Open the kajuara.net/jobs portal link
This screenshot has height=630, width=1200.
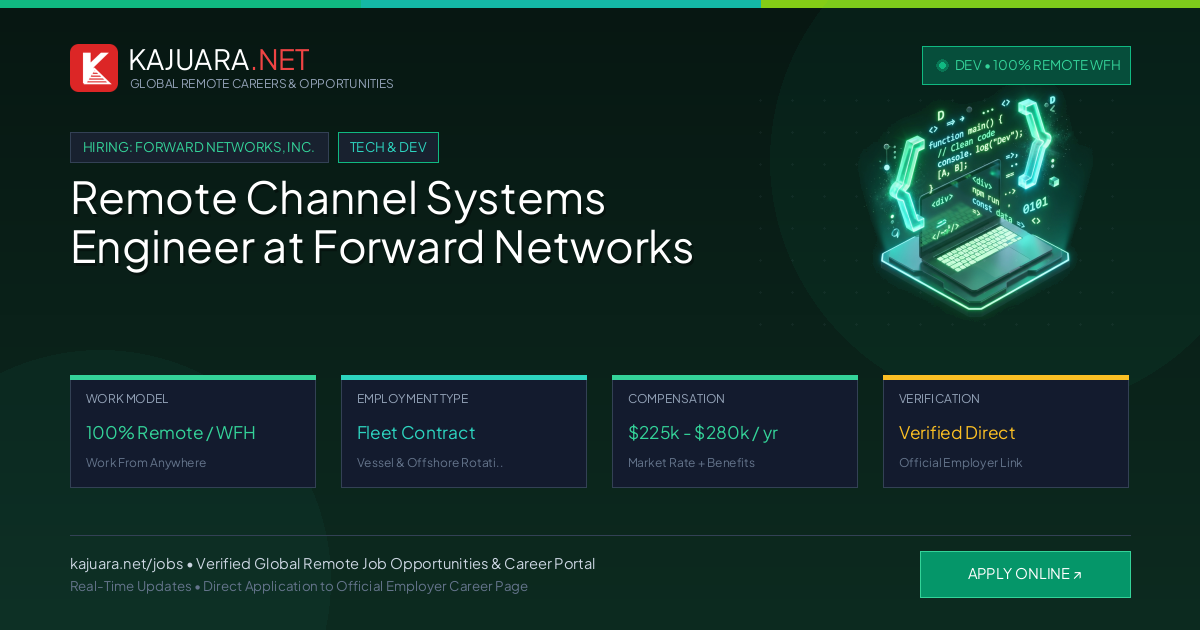pos(126,564)
